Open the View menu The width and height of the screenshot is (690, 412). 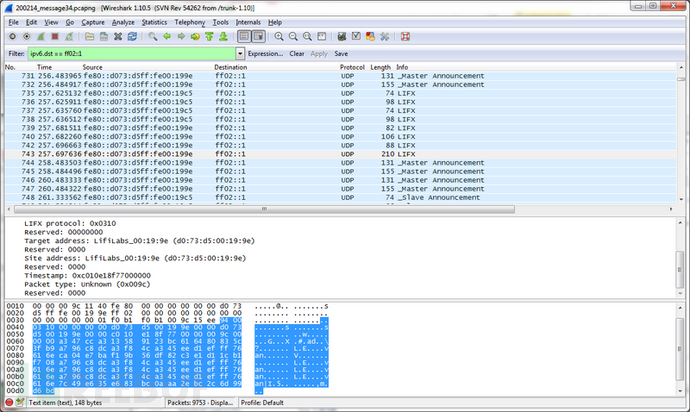point(51,22)
